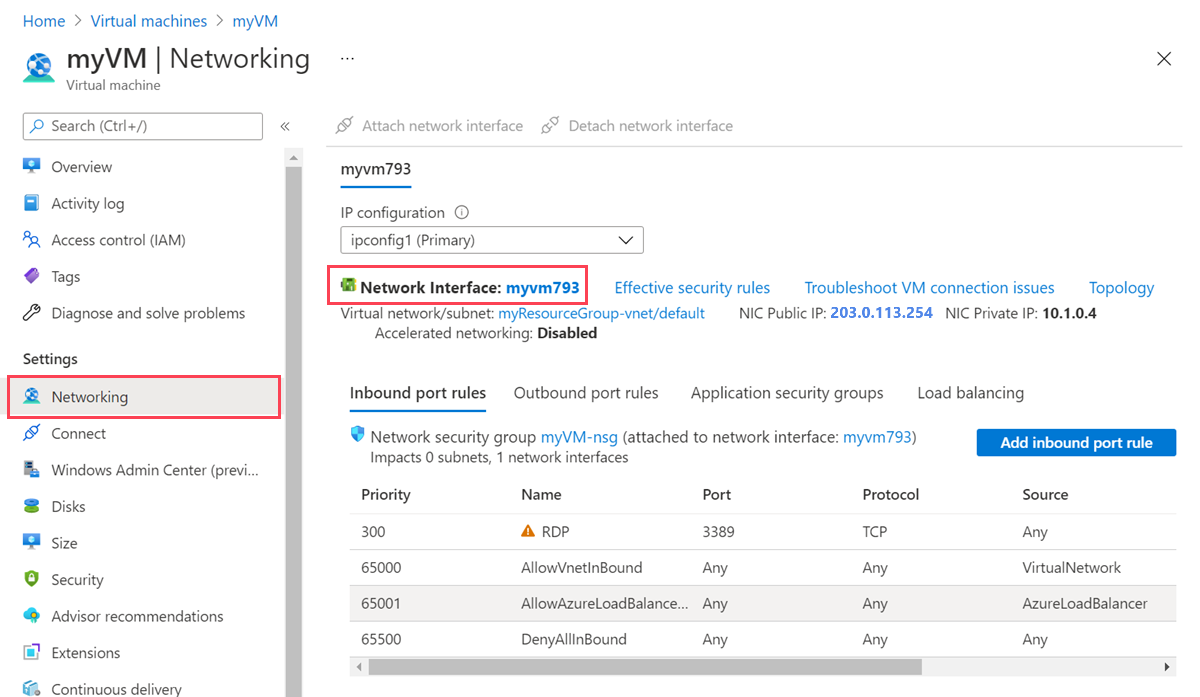1200x697 pixels.
Task: Click Home in the breadcrumb
Action: pyautogui.click(x=43, y=21)
